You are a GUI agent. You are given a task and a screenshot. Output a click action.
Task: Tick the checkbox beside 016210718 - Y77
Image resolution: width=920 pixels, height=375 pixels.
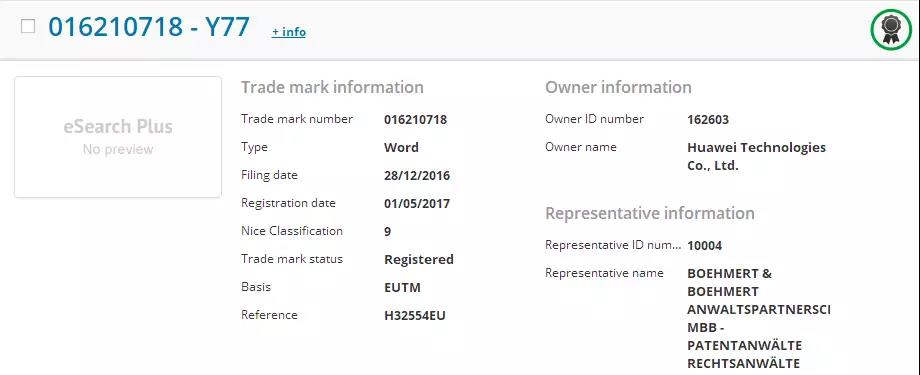pyautogui.click(x=28, y=26)
